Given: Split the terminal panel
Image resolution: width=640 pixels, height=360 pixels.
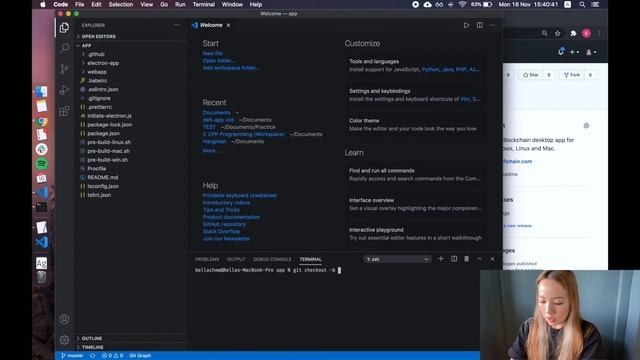Looking at the screenshot, I should tap(454, 259).
